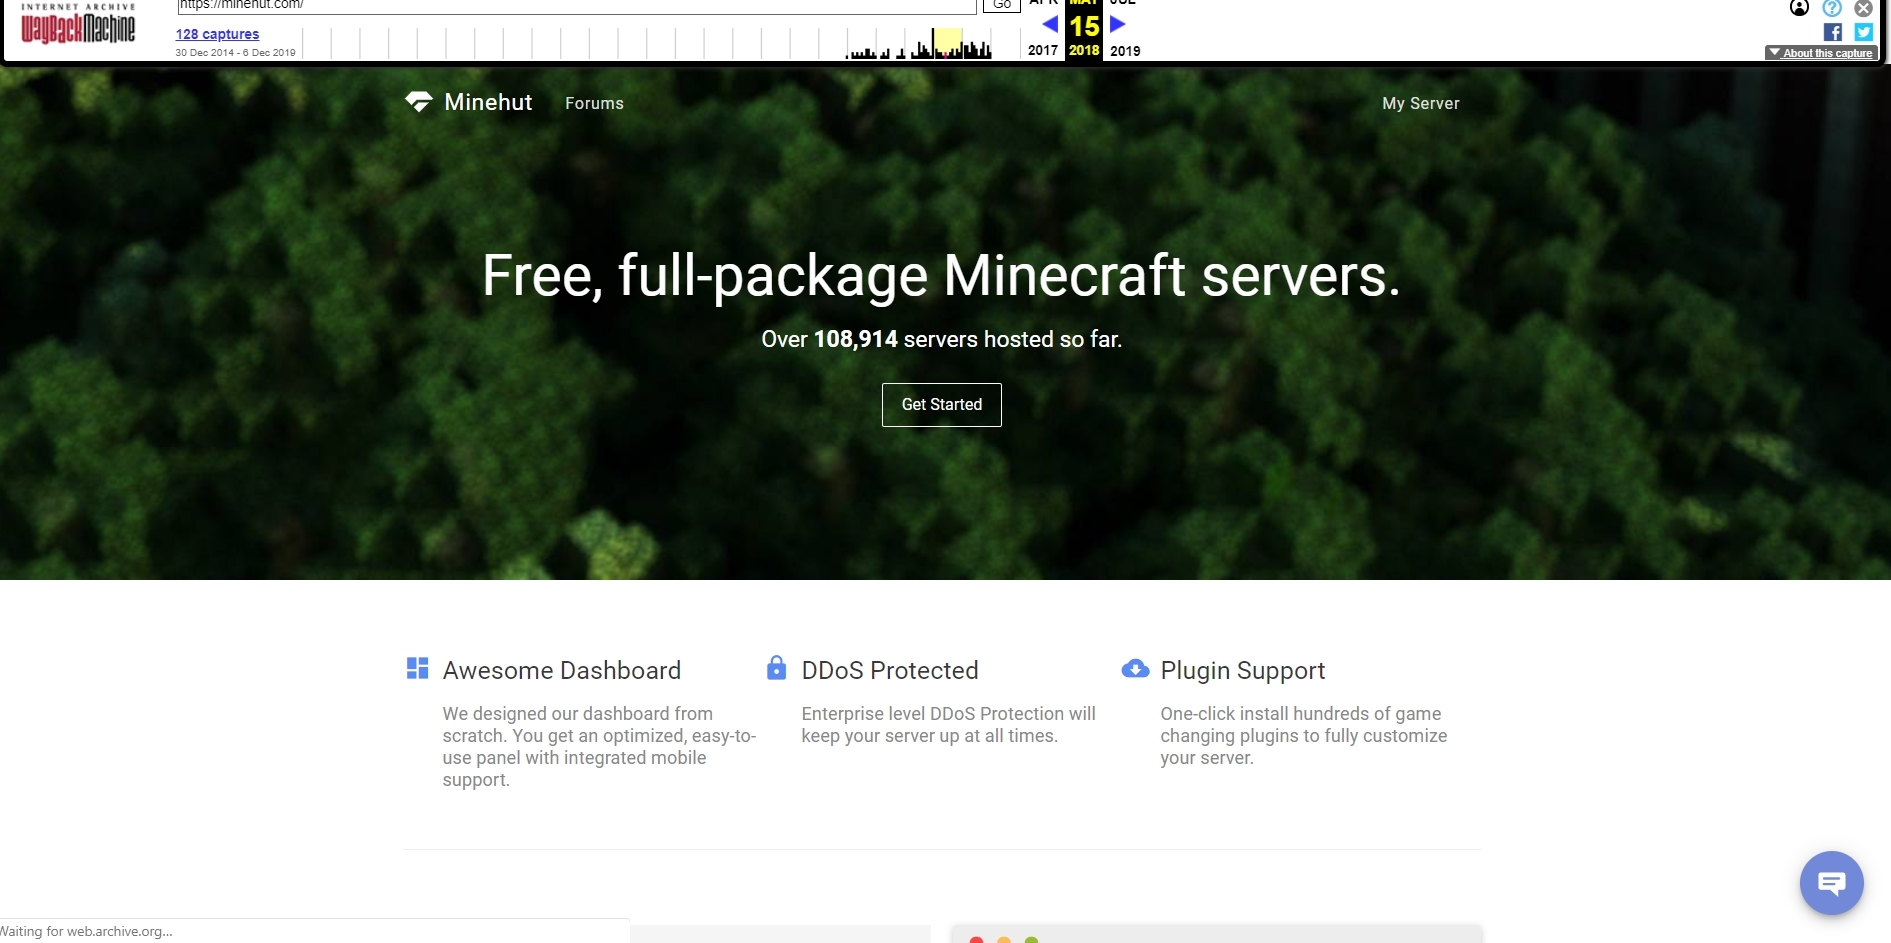Share capture on Twitter

click(1864, 32)
